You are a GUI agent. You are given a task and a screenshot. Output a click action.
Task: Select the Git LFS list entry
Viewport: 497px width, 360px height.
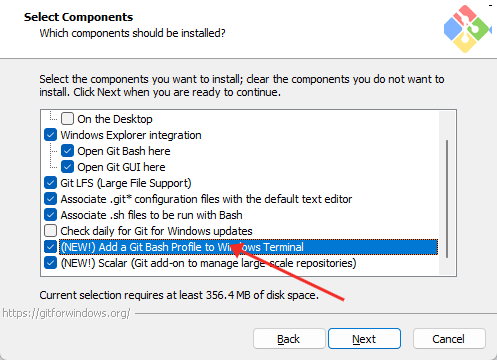[126, 183]
